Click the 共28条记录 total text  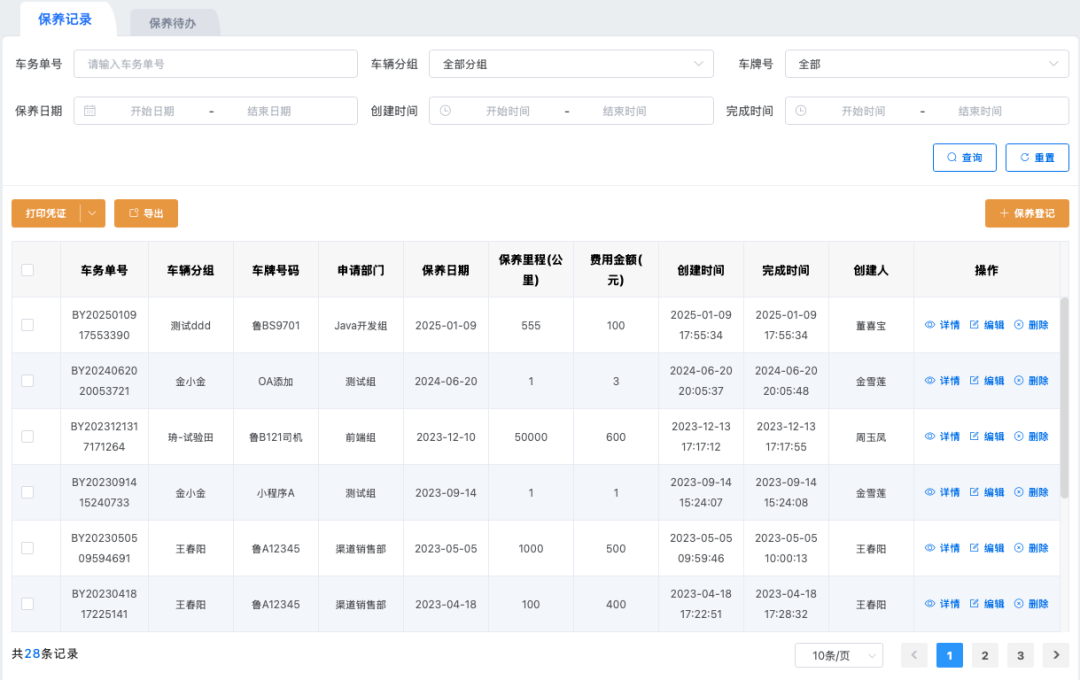(45, 654)
